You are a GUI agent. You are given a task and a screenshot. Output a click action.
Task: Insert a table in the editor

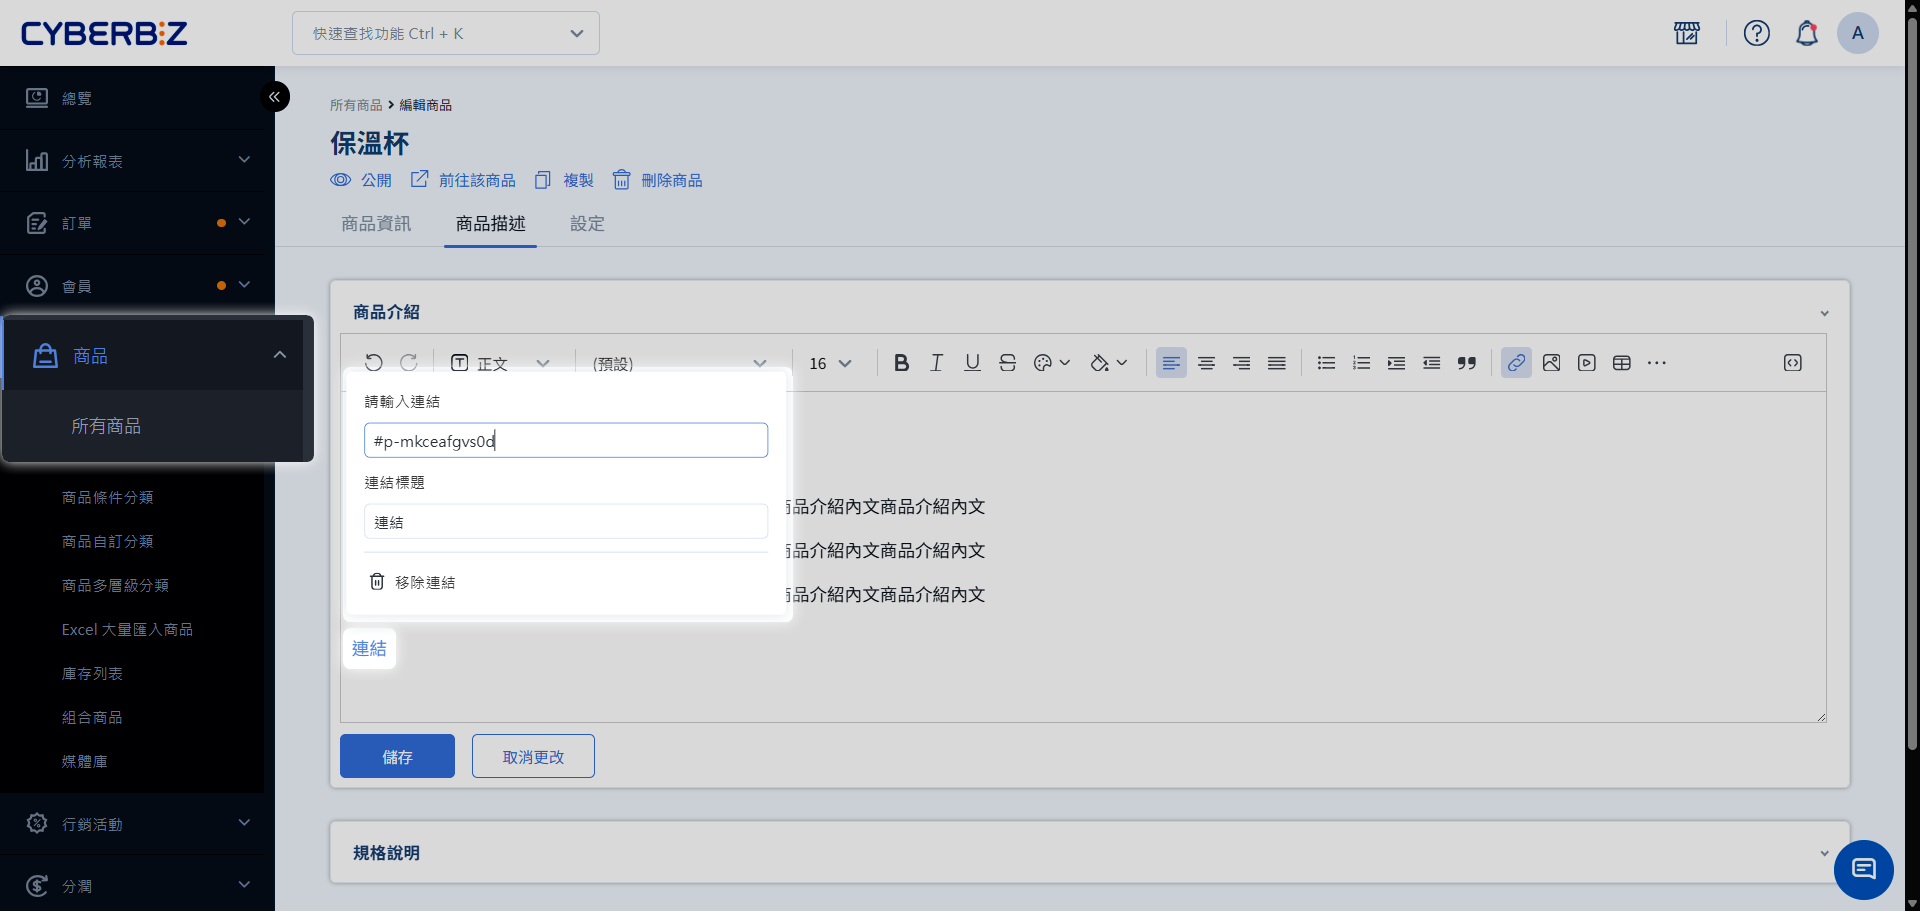click(1621, 363)
